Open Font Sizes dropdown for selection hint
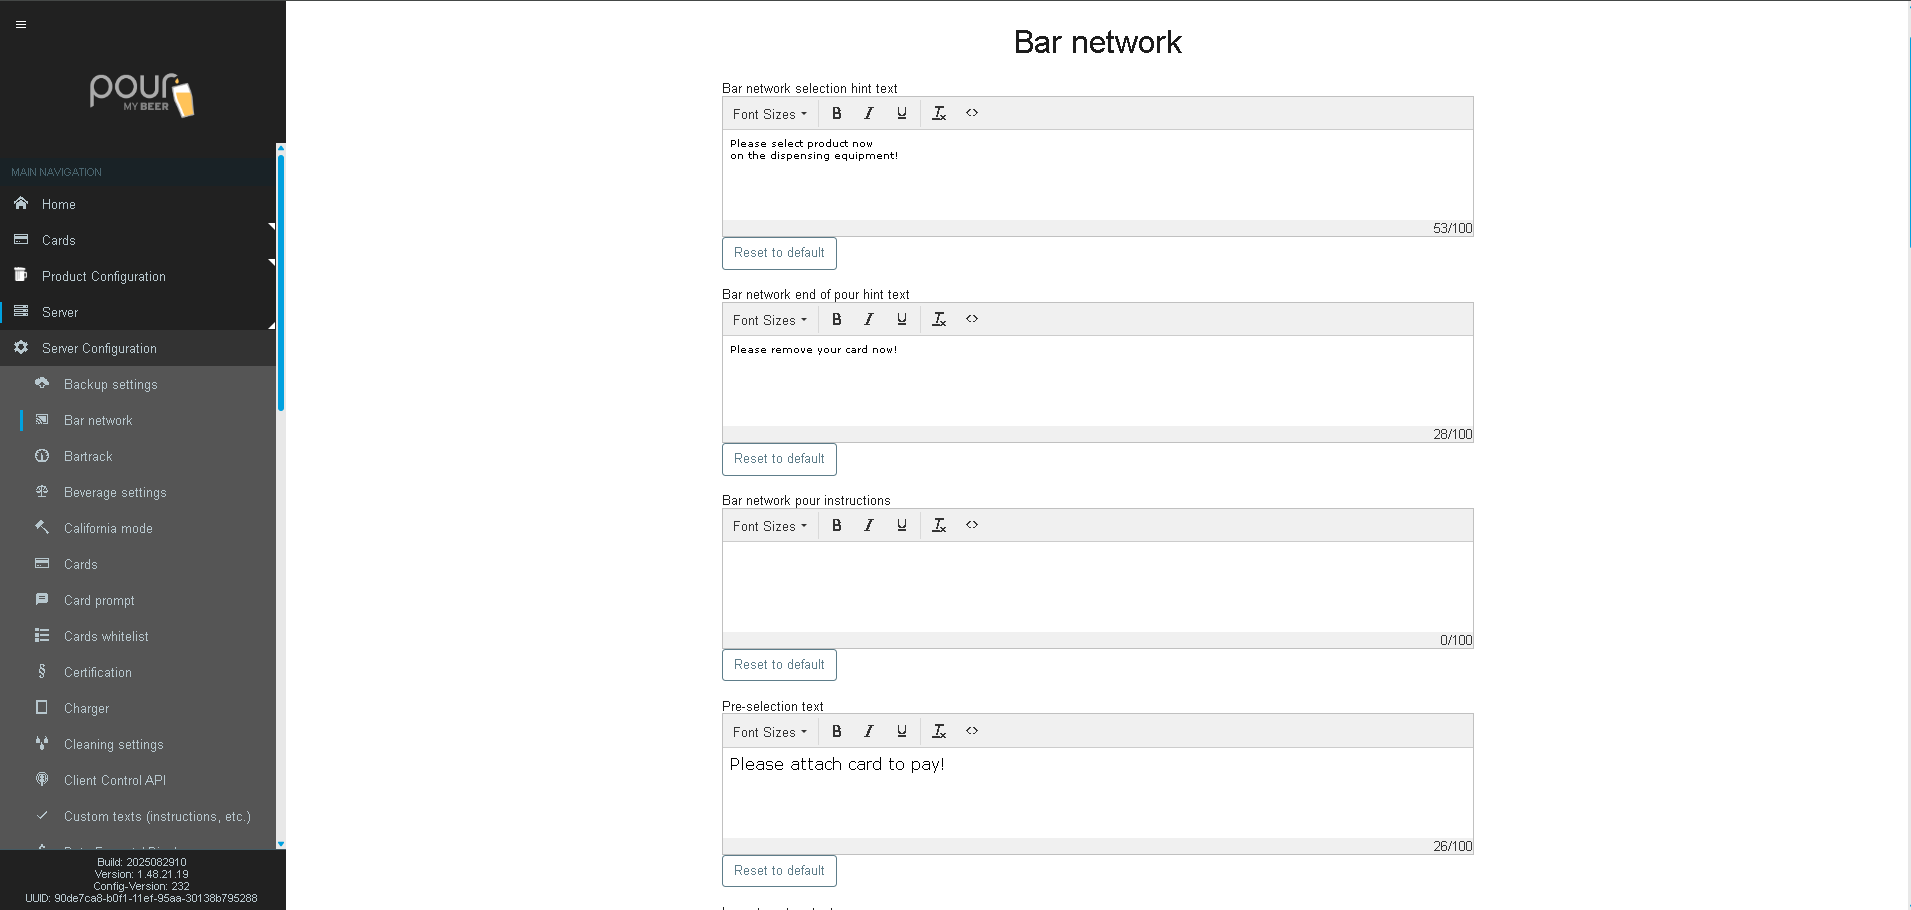This screenshot has width=1911, height=910. point(769,114)
